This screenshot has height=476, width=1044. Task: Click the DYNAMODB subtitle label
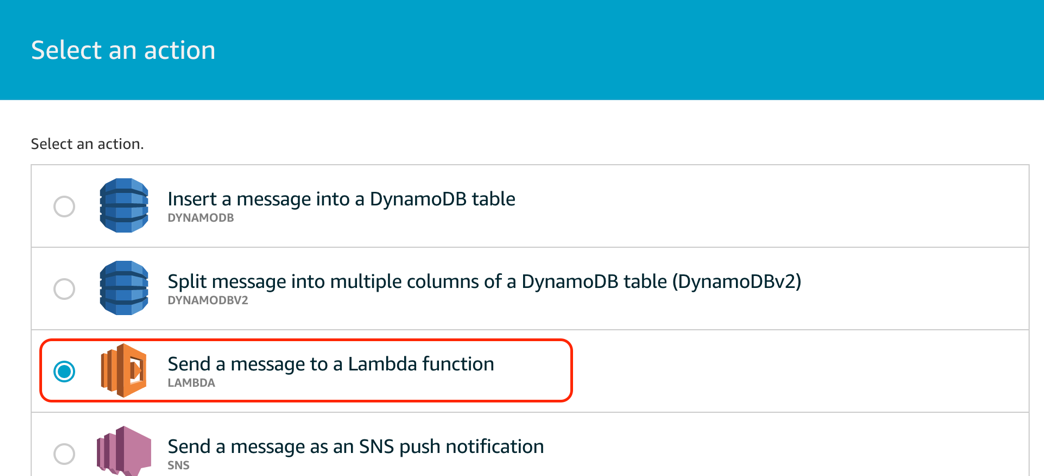200,218
